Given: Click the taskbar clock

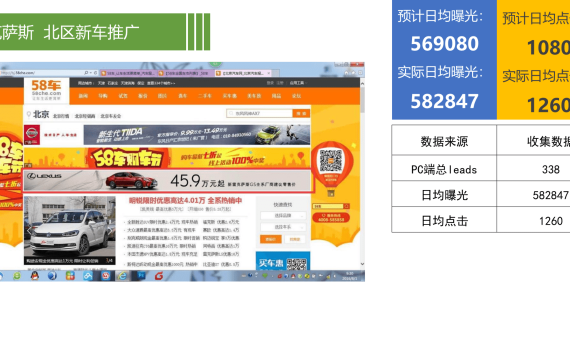Looking at the screenshot, I should [x=350, y=276].
